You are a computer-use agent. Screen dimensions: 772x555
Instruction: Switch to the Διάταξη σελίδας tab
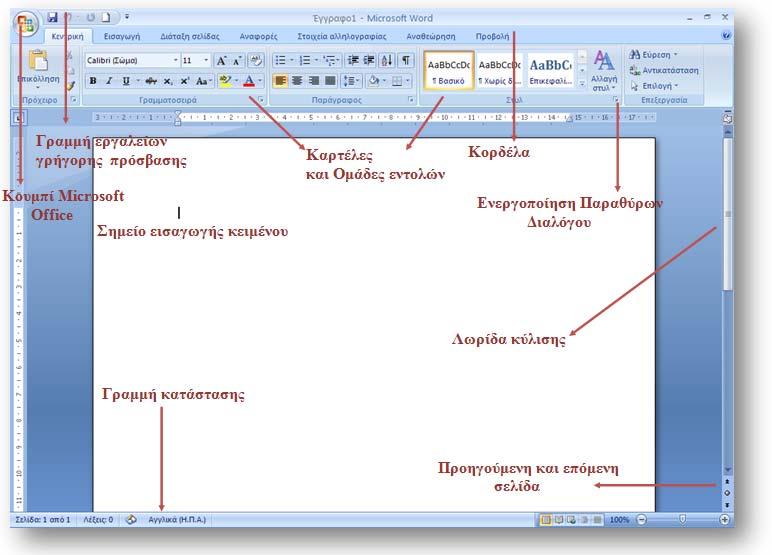coord(190,36)
